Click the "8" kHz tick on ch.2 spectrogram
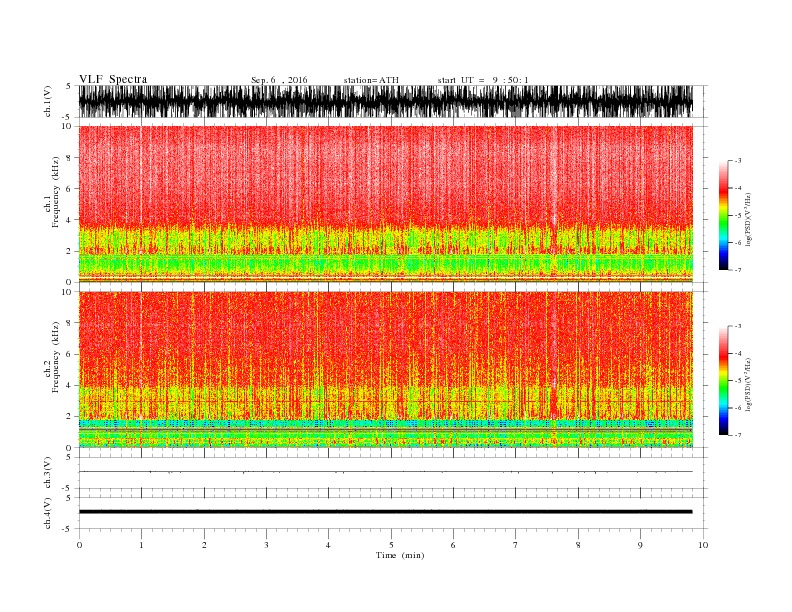792x612 pixels. coord(69,323)
